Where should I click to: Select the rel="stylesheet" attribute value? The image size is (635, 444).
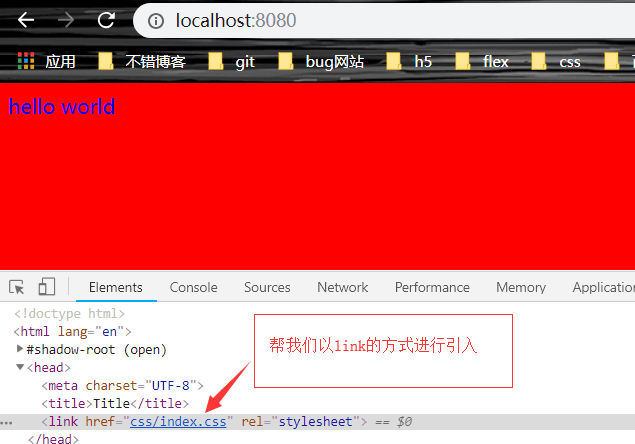click(315, 421)
